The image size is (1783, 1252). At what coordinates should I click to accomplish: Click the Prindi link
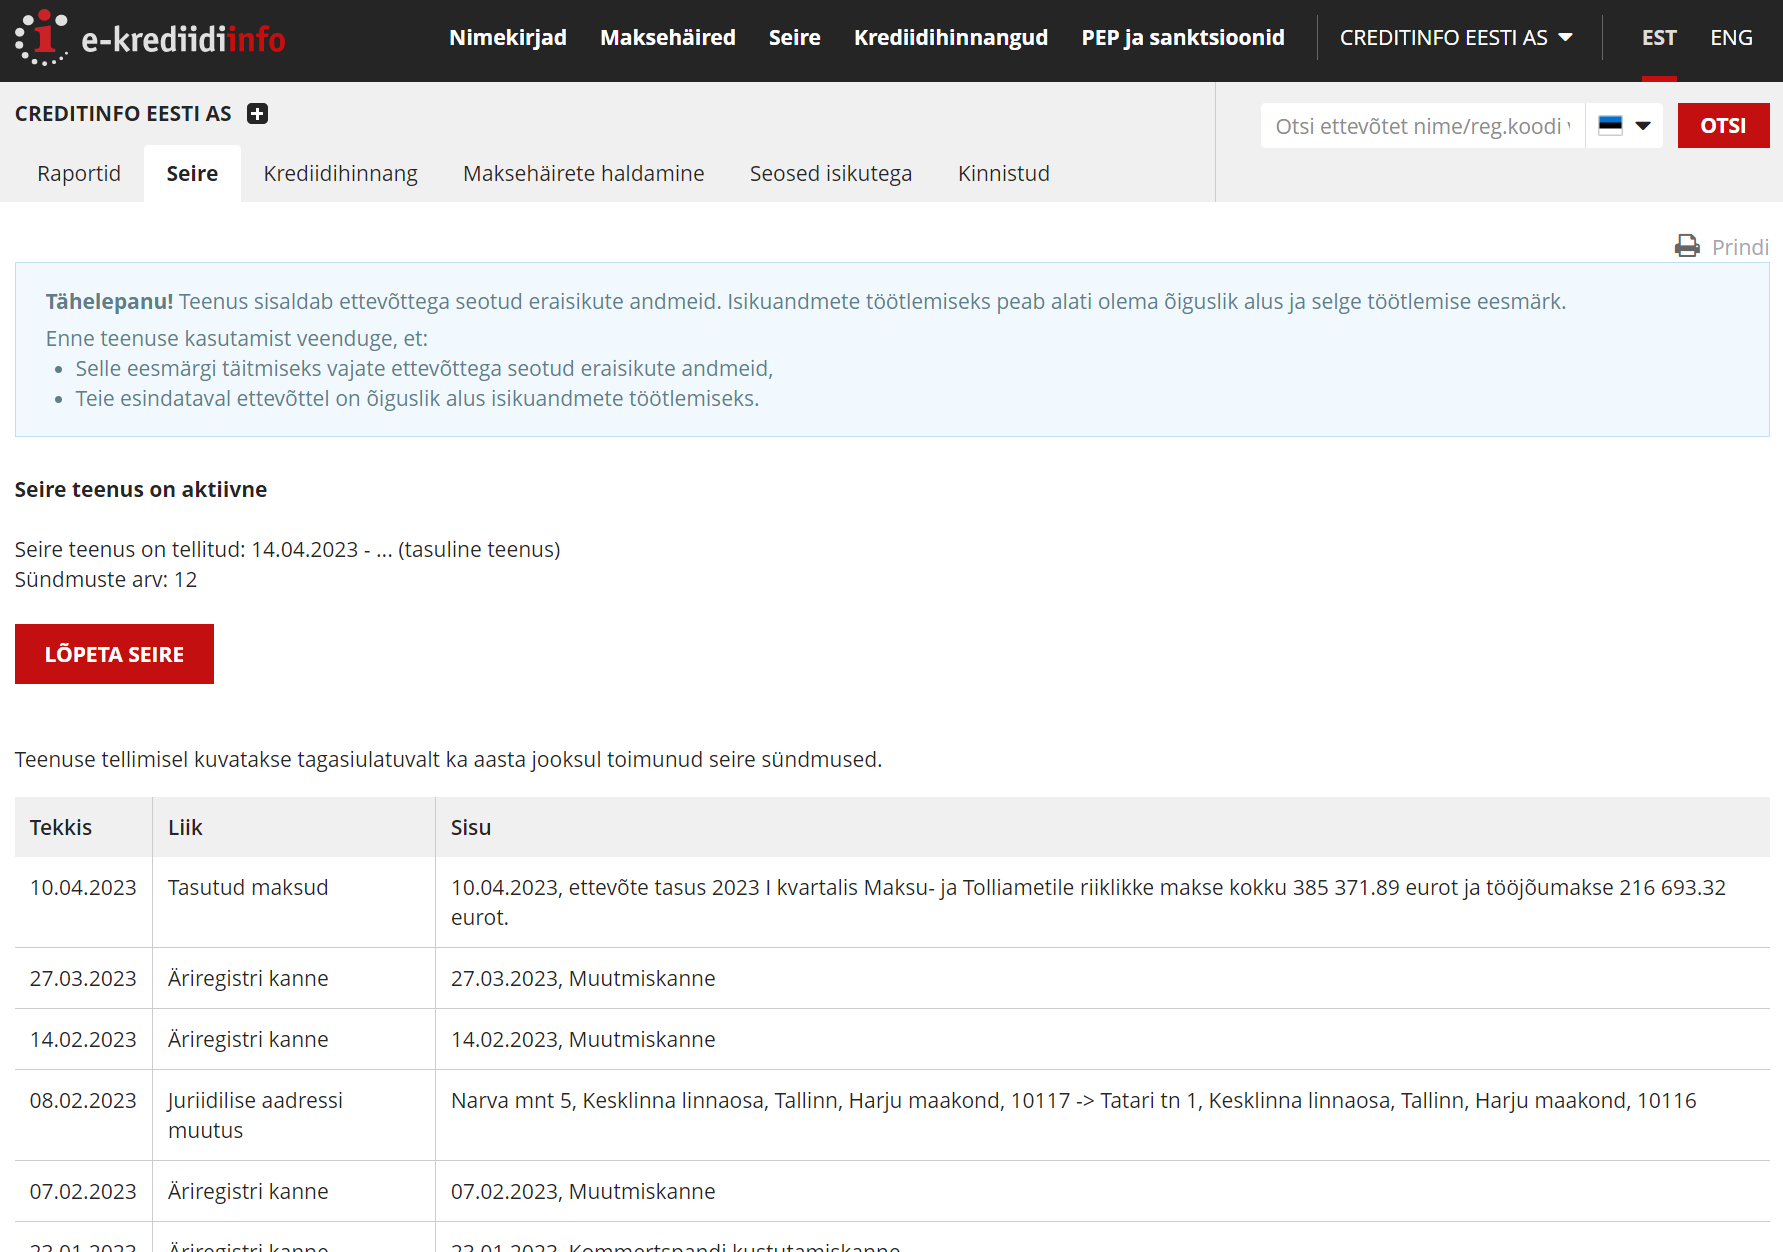tap(1739, 247)
